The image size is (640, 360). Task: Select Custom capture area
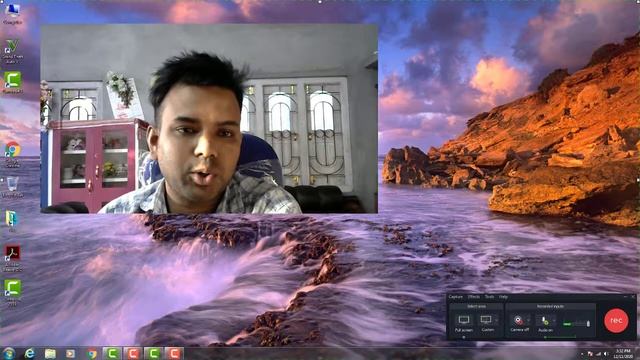(x=487, y=323)
